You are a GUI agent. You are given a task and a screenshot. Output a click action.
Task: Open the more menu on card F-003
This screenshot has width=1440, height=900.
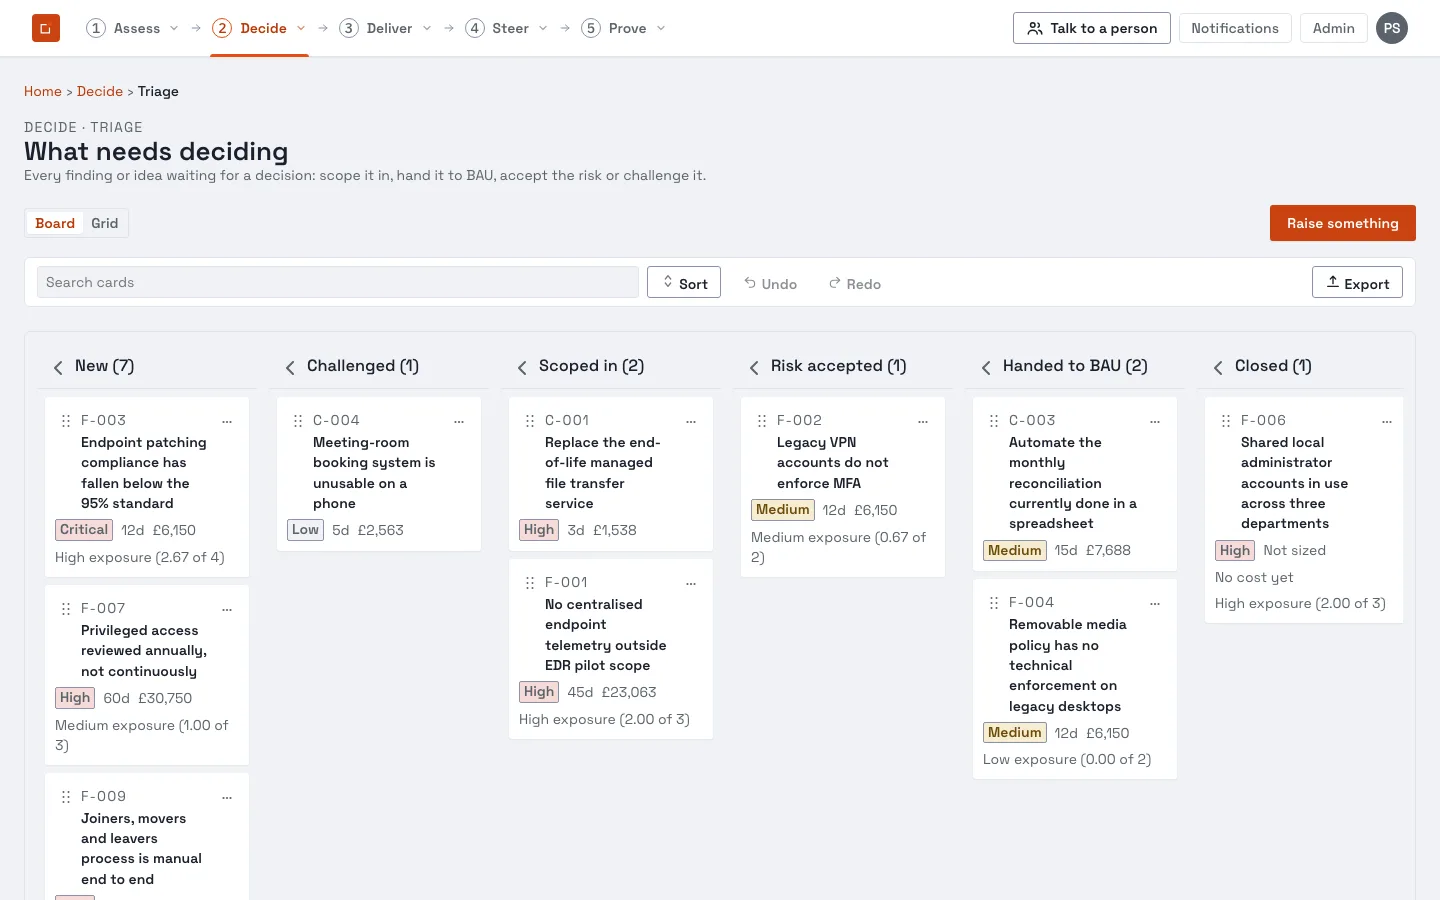(227, 421)
